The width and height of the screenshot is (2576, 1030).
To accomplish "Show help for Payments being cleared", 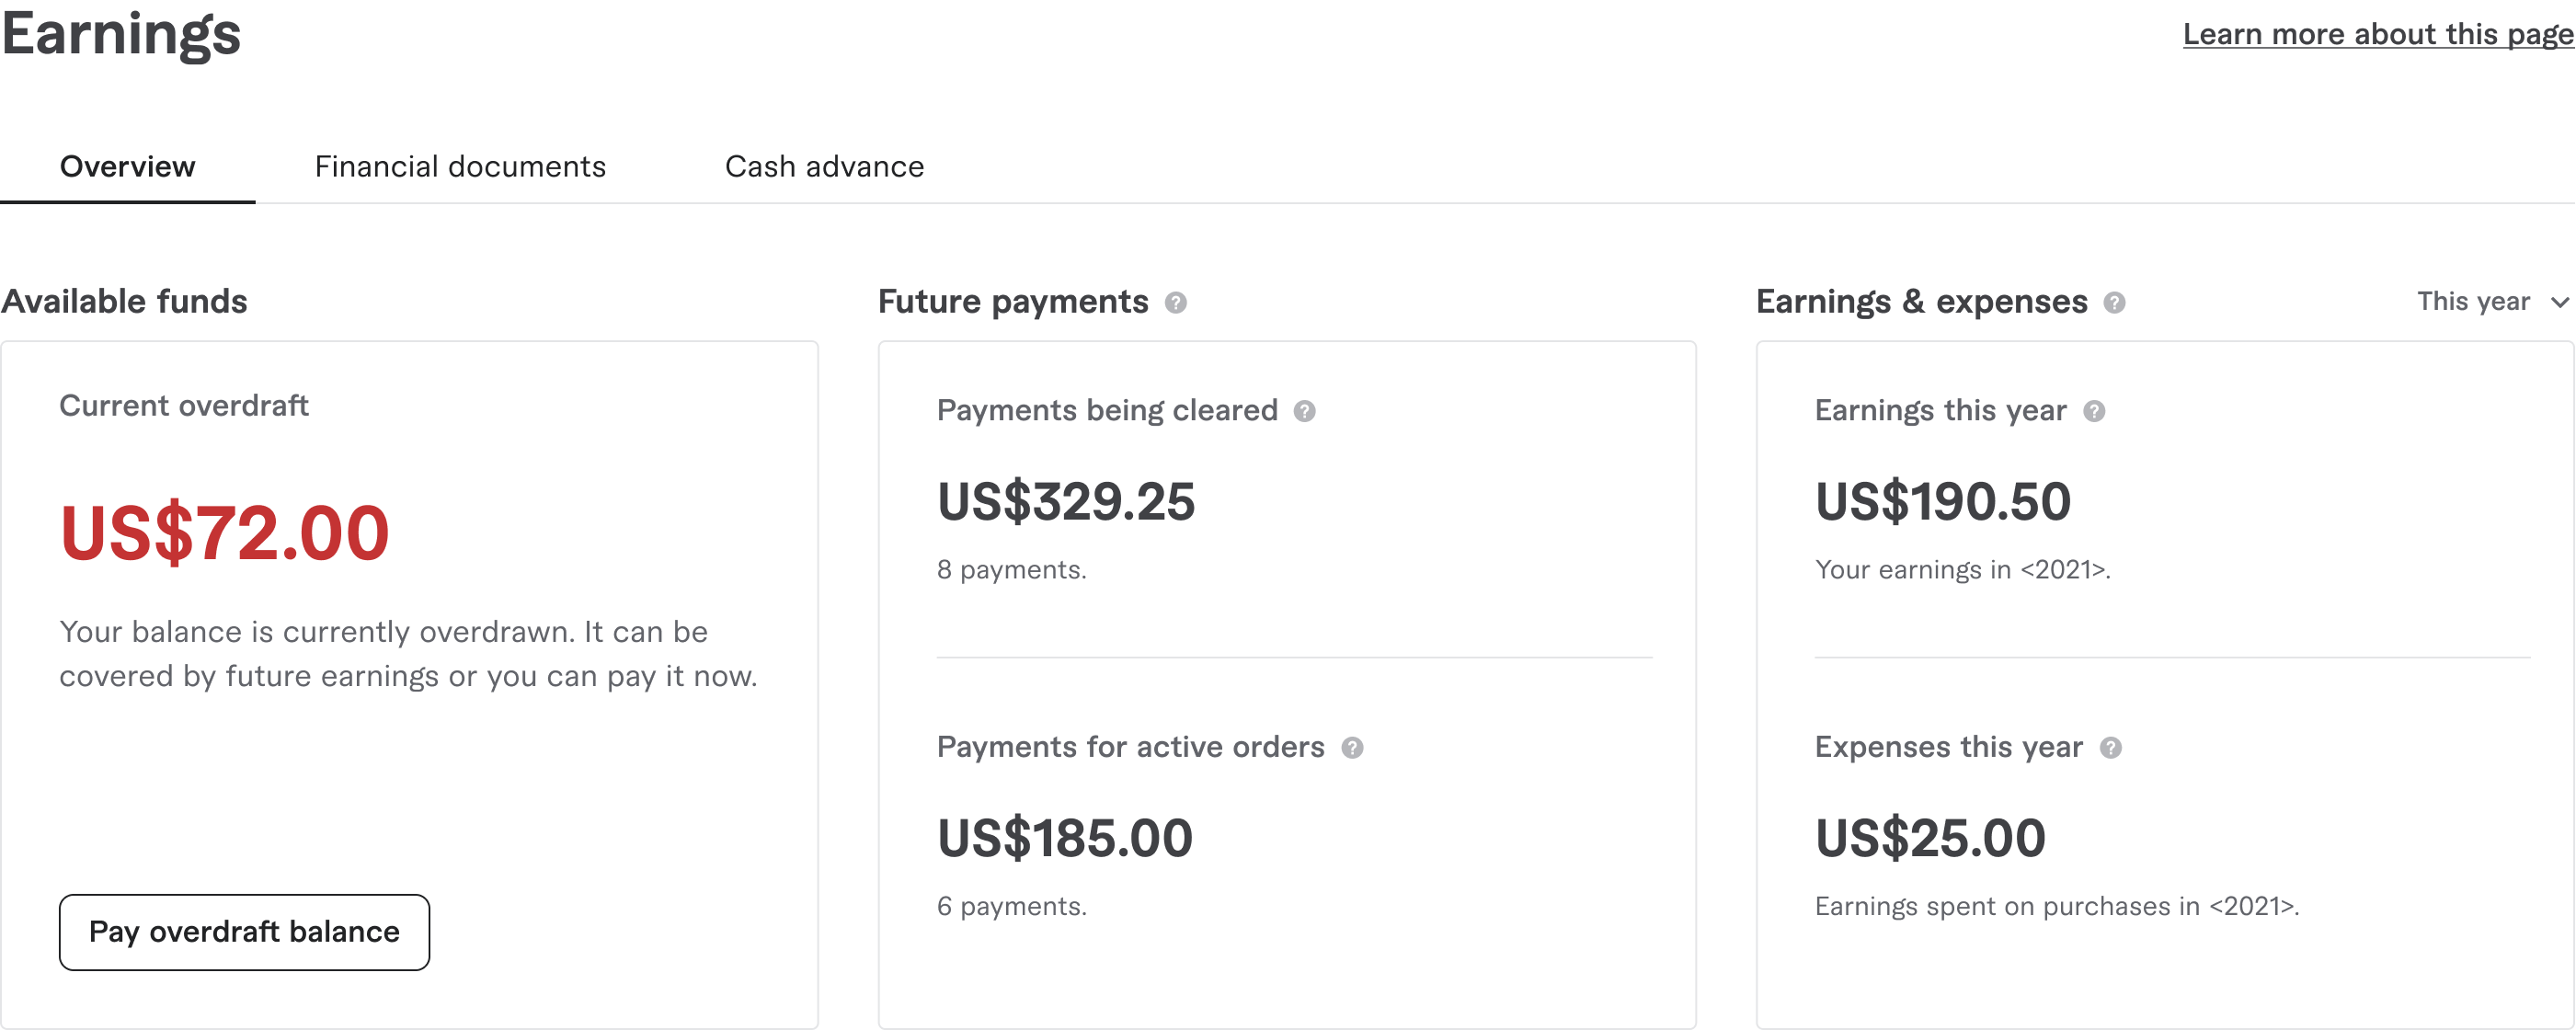I will [x=1304, y=411].
